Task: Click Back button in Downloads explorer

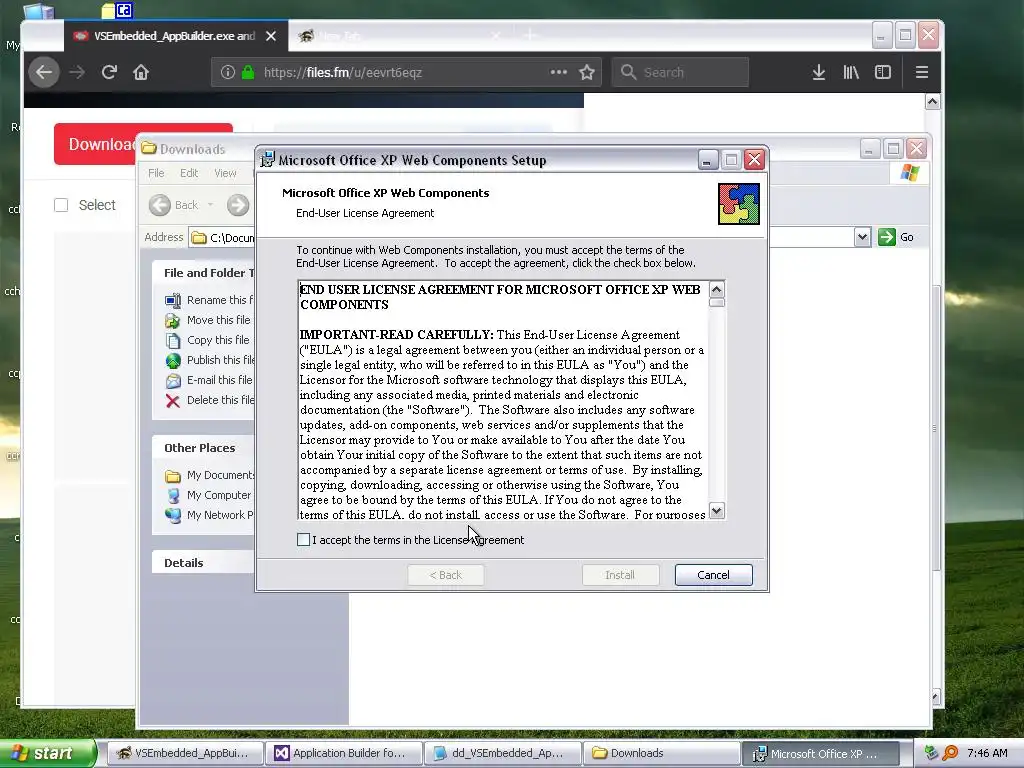Action: click(173, 205)
